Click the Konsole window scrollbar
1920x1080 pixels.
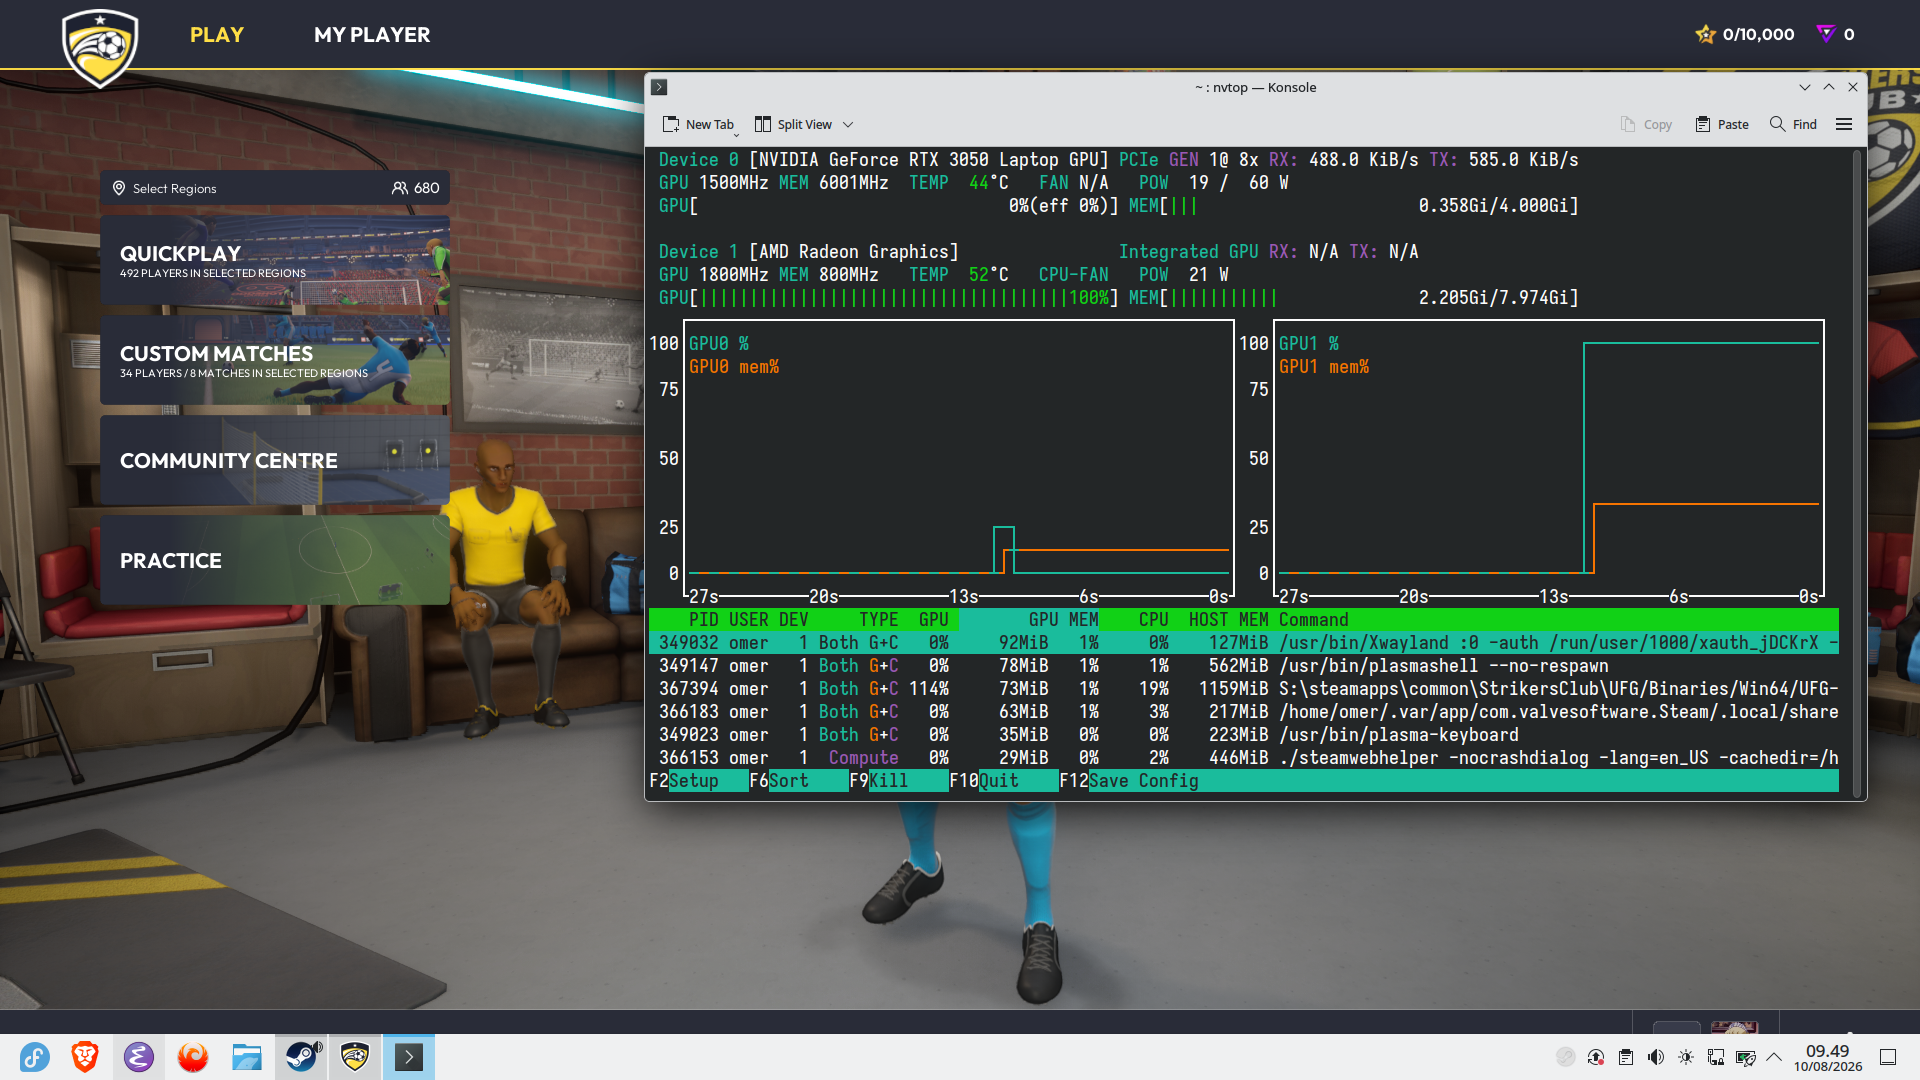(x=1858, y=473)
